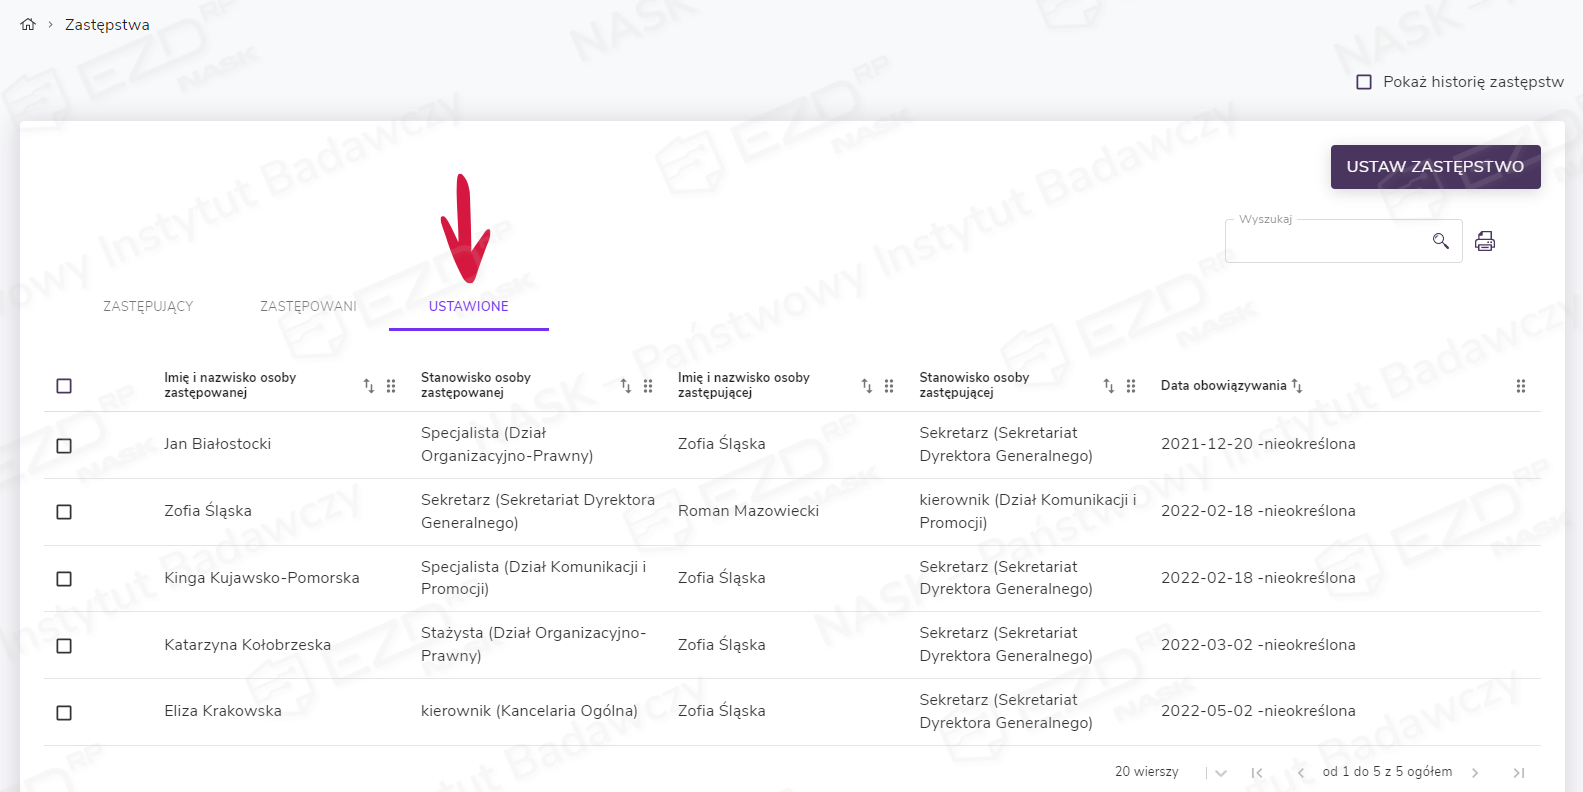This screenshot has height=792, width=1583.
Task: Open the Zastępowani tab
Action: (308, 306)
